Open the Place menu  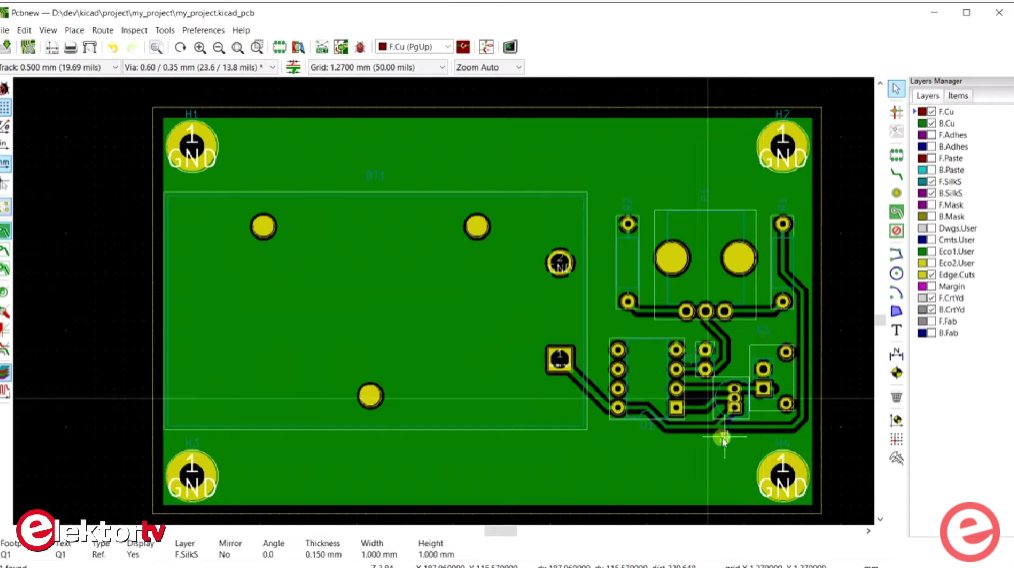(x=74, y=30)
